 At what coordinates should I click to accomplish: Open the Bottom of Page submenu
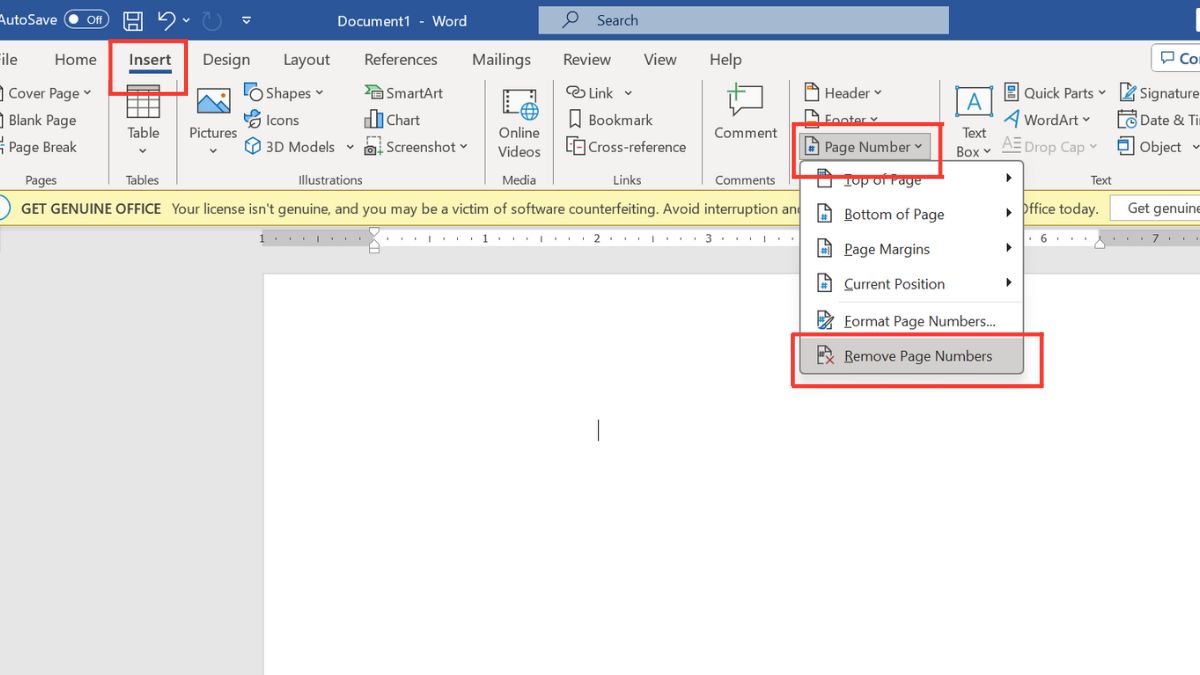coord(912,214)
